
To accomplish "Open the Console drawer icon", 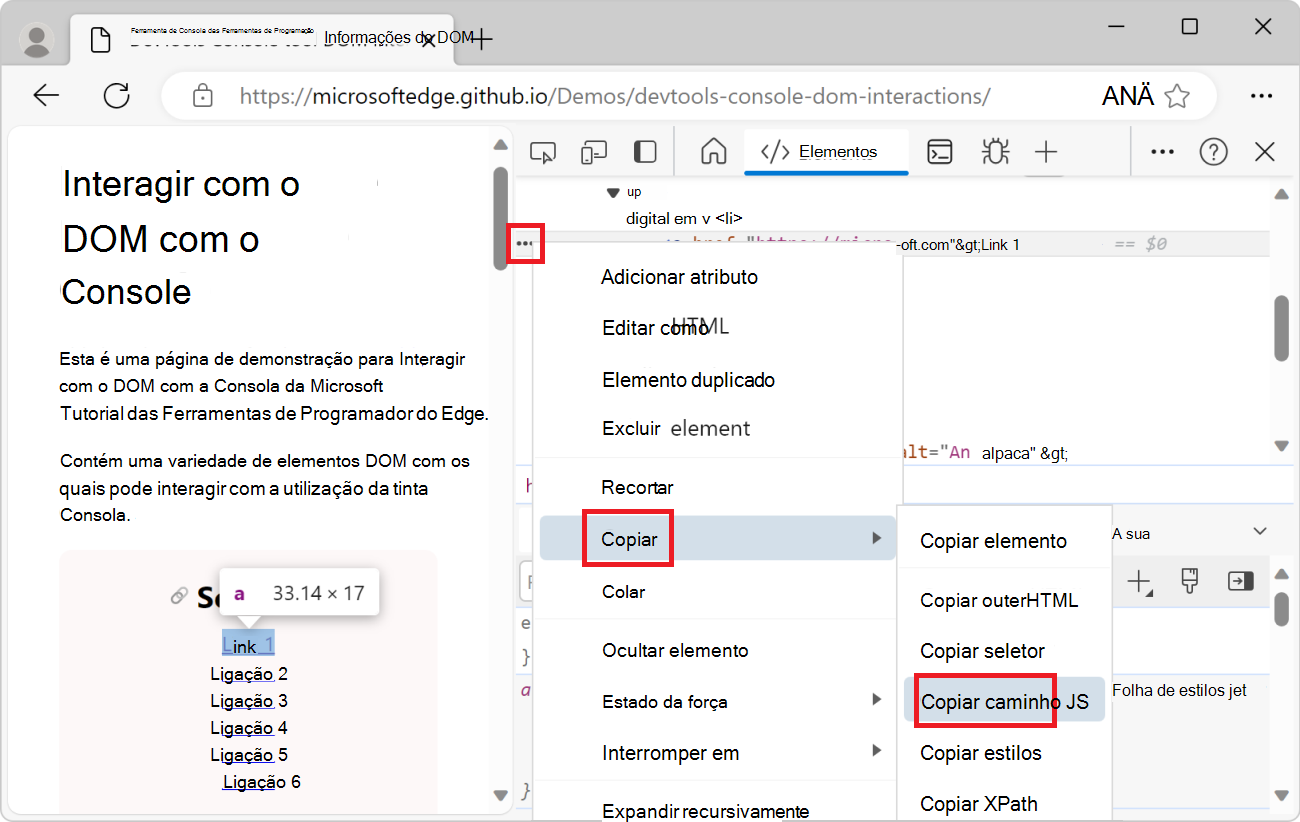I will (939, 151).
